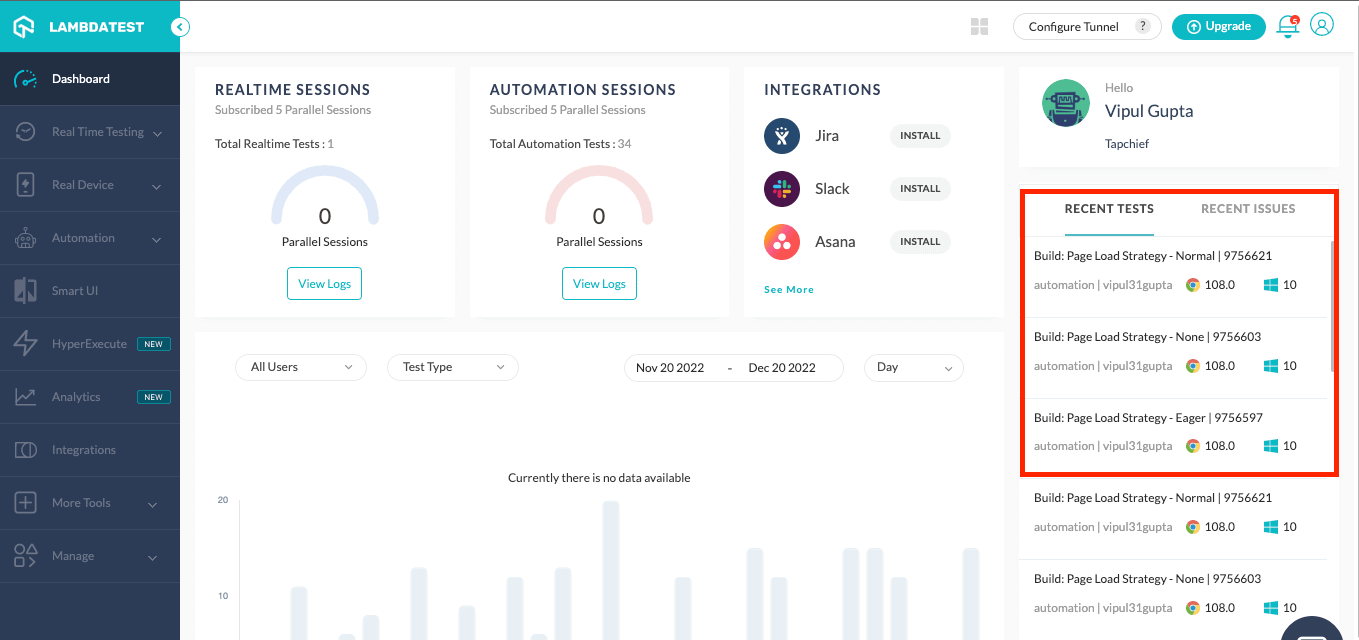Click the Slack integration logo
The image size is (1359, 640).
(782, 189)
